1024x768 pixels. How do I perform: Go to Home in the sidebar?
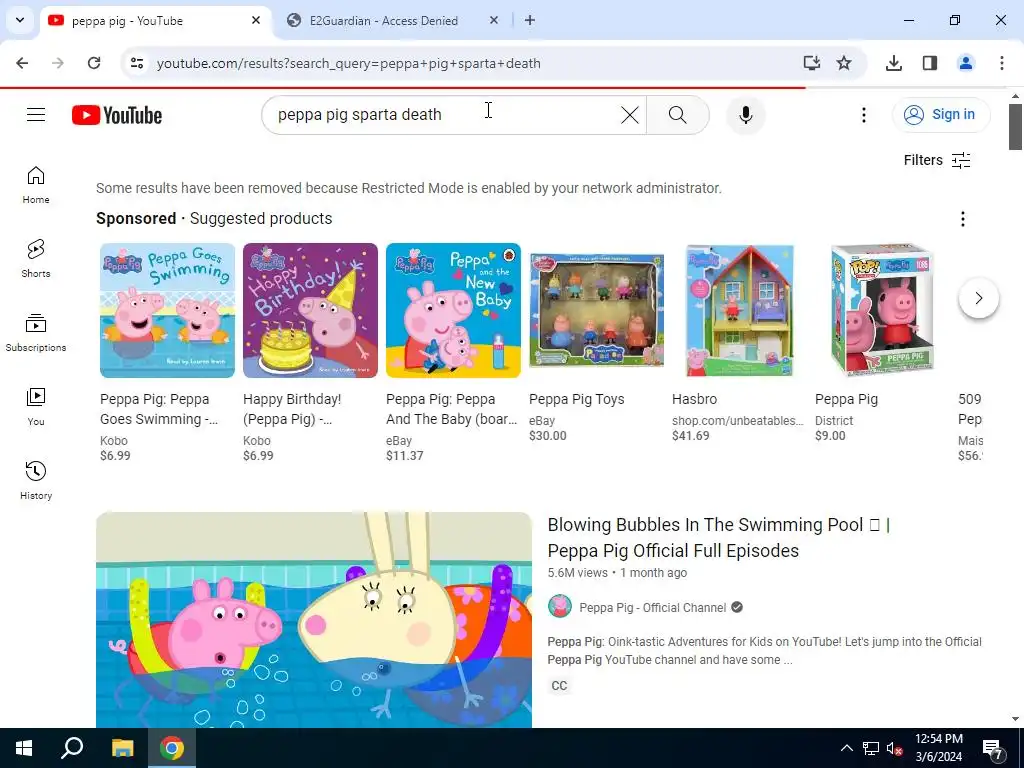tap(36, 185)
